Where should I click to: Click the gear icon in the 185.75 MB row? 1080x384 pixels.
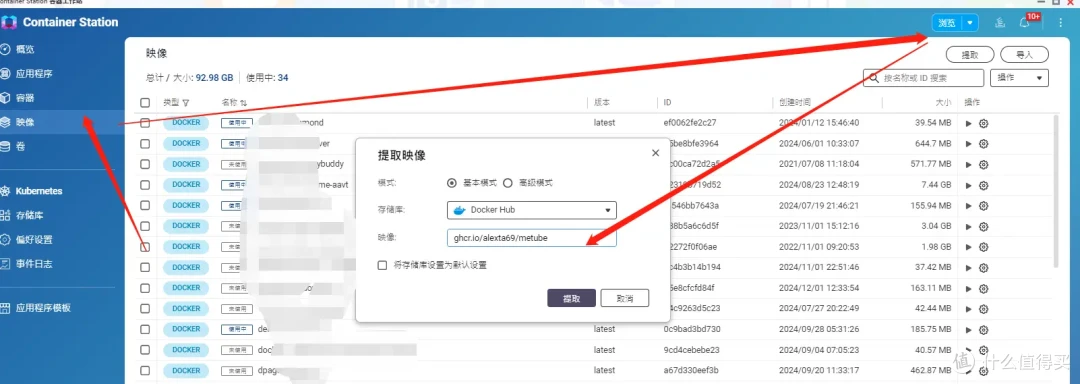point(984,329)
